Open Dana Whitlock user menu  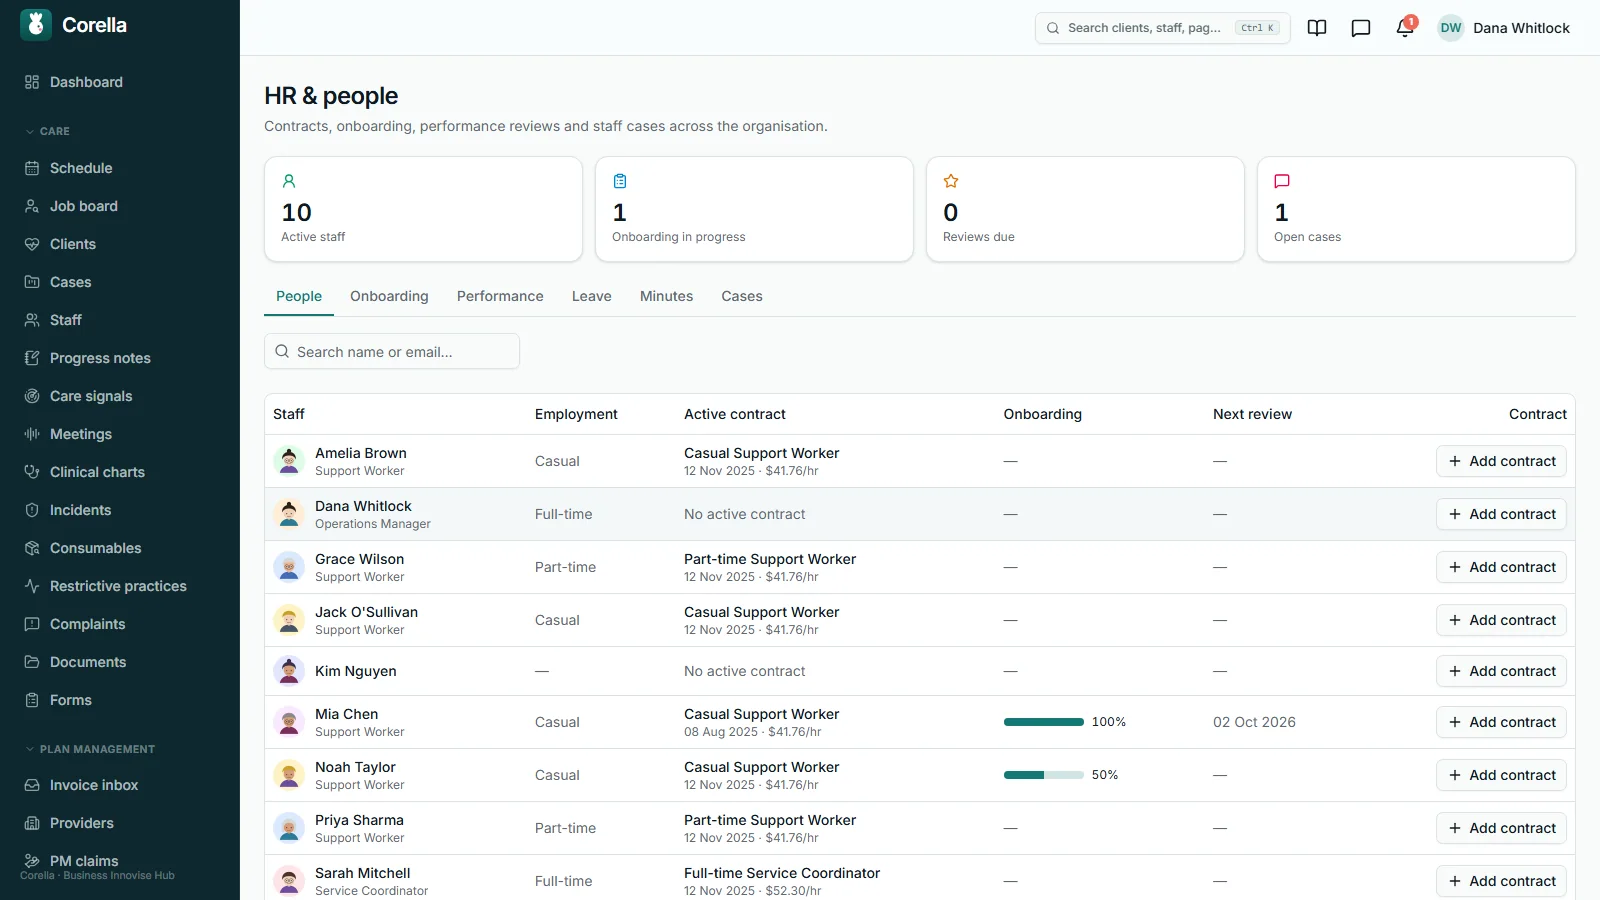[1504, 28]
